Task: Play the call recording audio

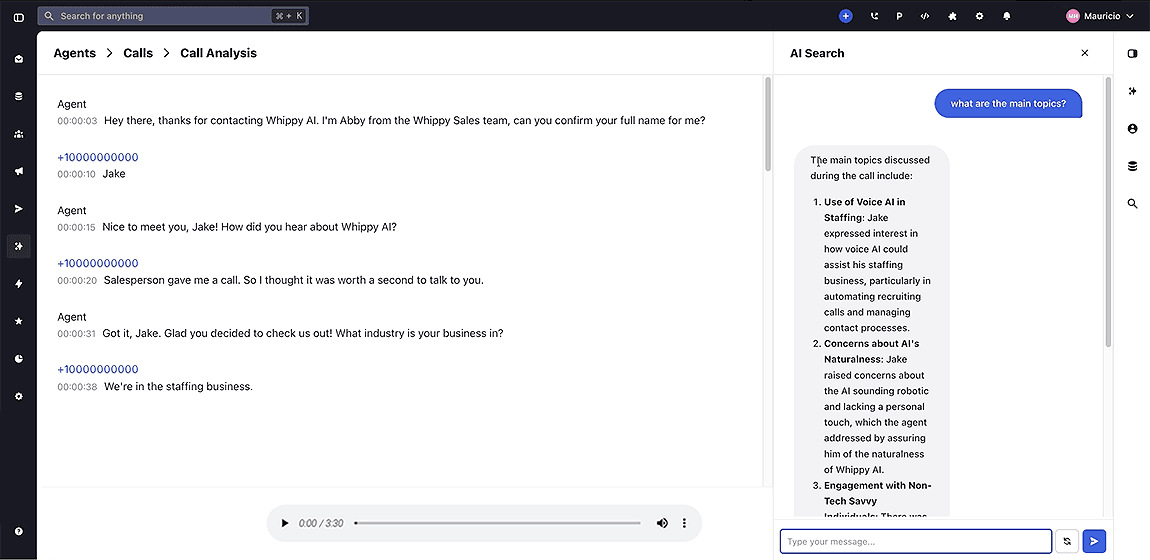Action: tap(285, 523)
